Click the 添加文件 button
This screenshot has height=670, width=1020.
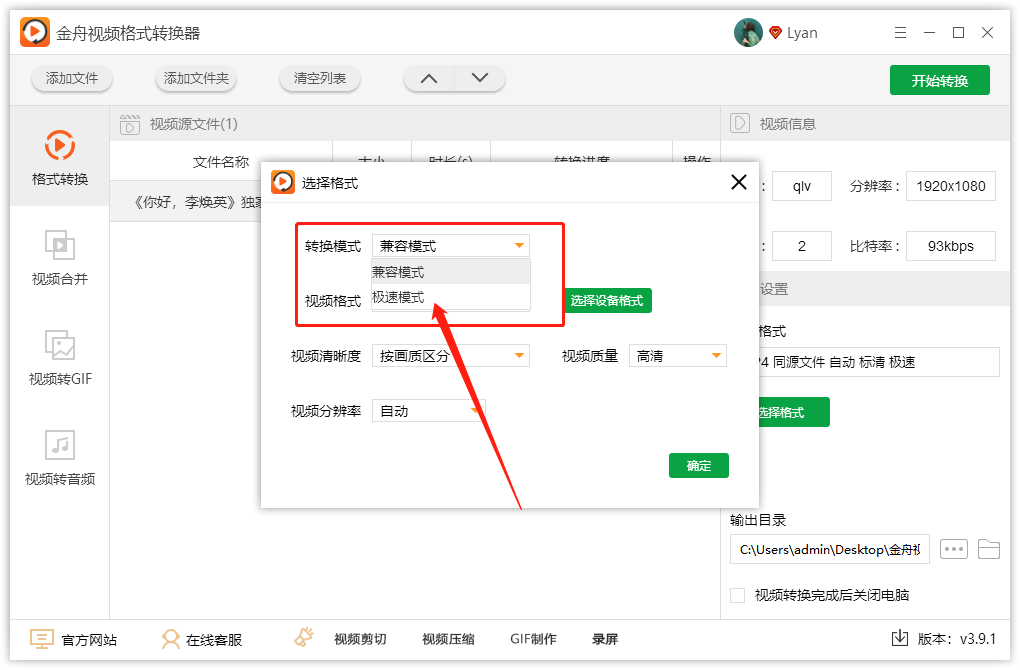pyautogui.click(x=72, y=78)
